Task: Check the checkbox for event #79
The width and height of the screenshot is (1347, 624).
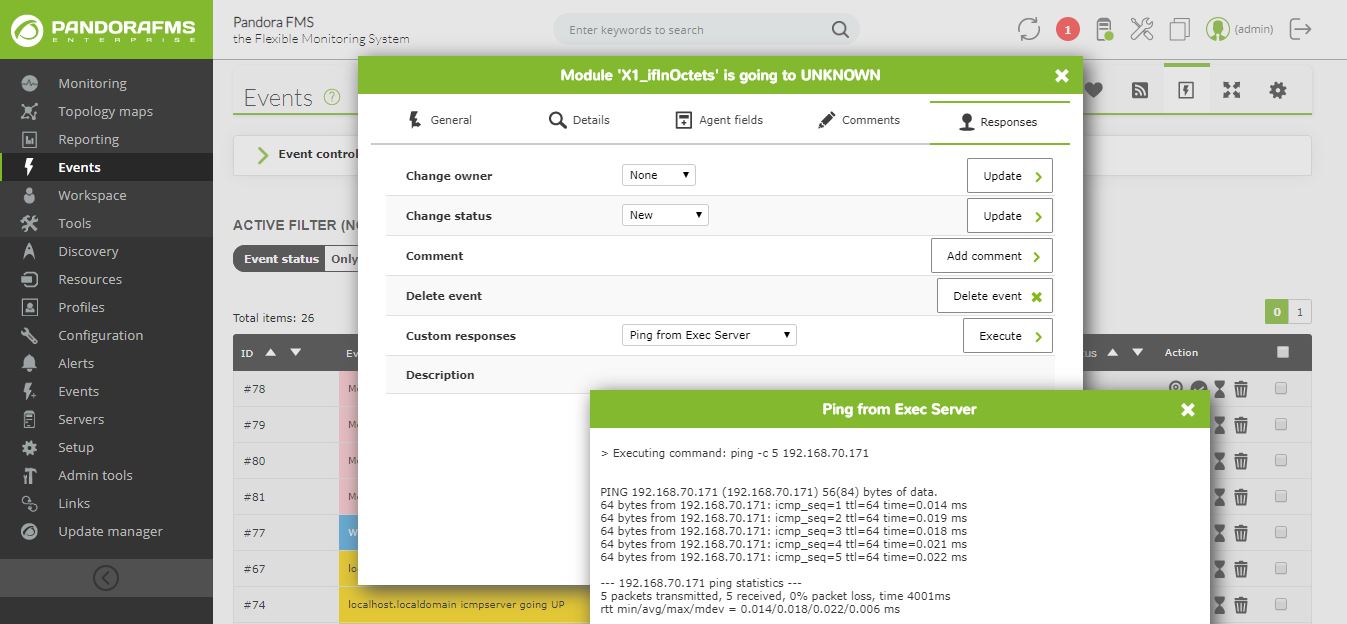Action: [1281, 425]
